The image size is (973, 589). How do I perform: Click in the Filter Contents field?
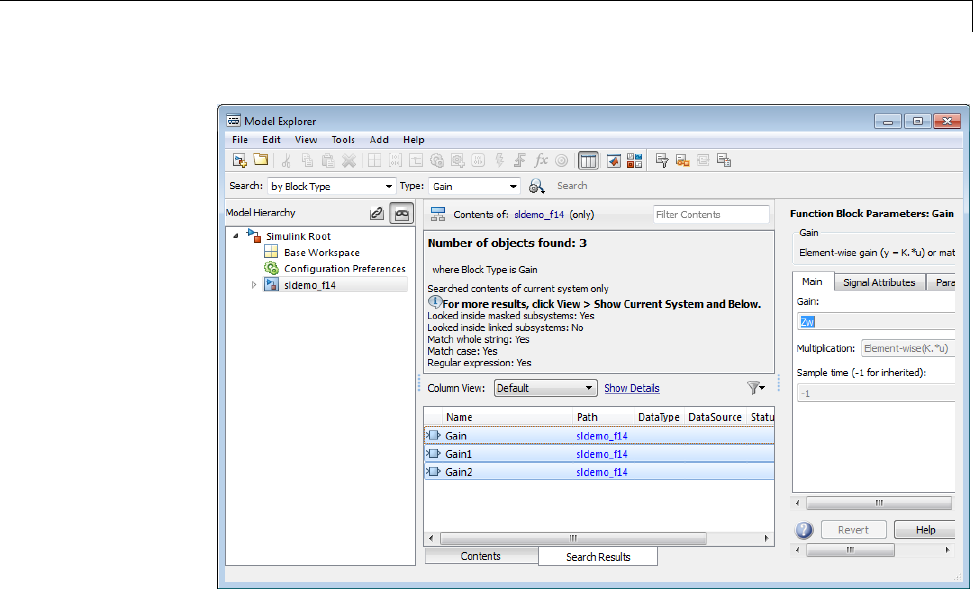point(711,214)
